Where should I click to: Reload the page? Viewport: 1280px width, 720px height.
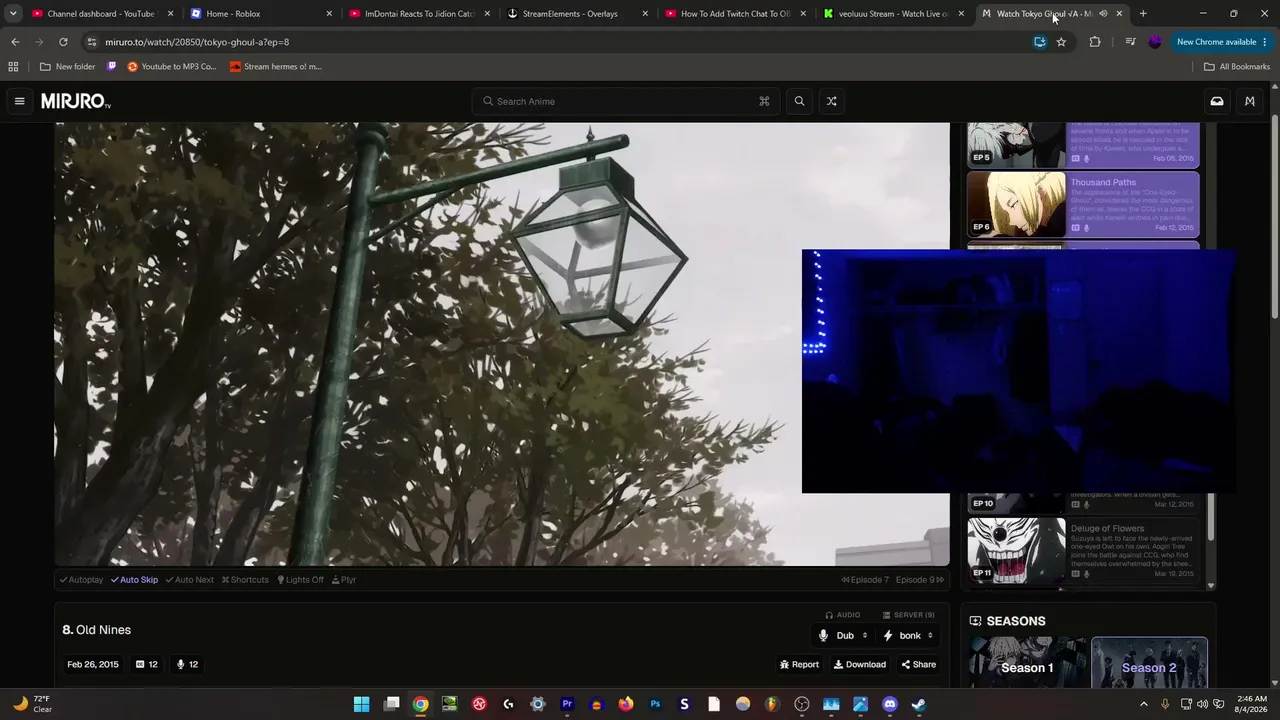[x=63, y=42]
